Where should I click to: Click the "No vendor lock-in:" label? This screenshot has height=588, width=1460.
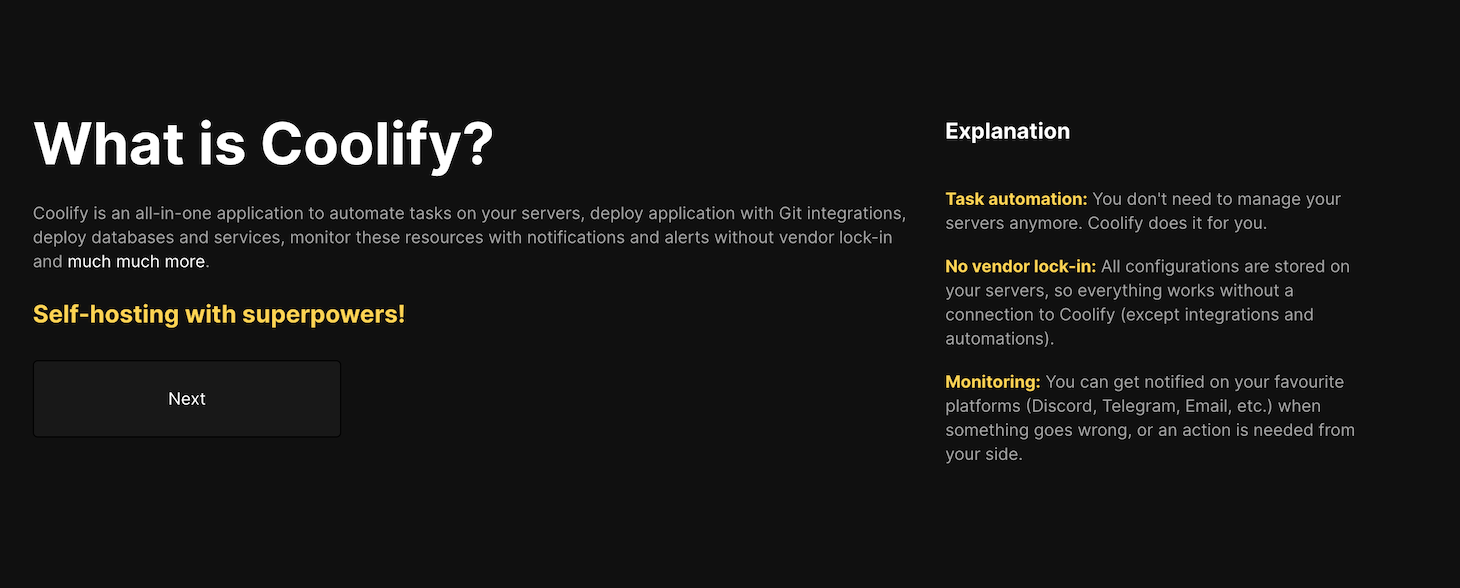1019,266
